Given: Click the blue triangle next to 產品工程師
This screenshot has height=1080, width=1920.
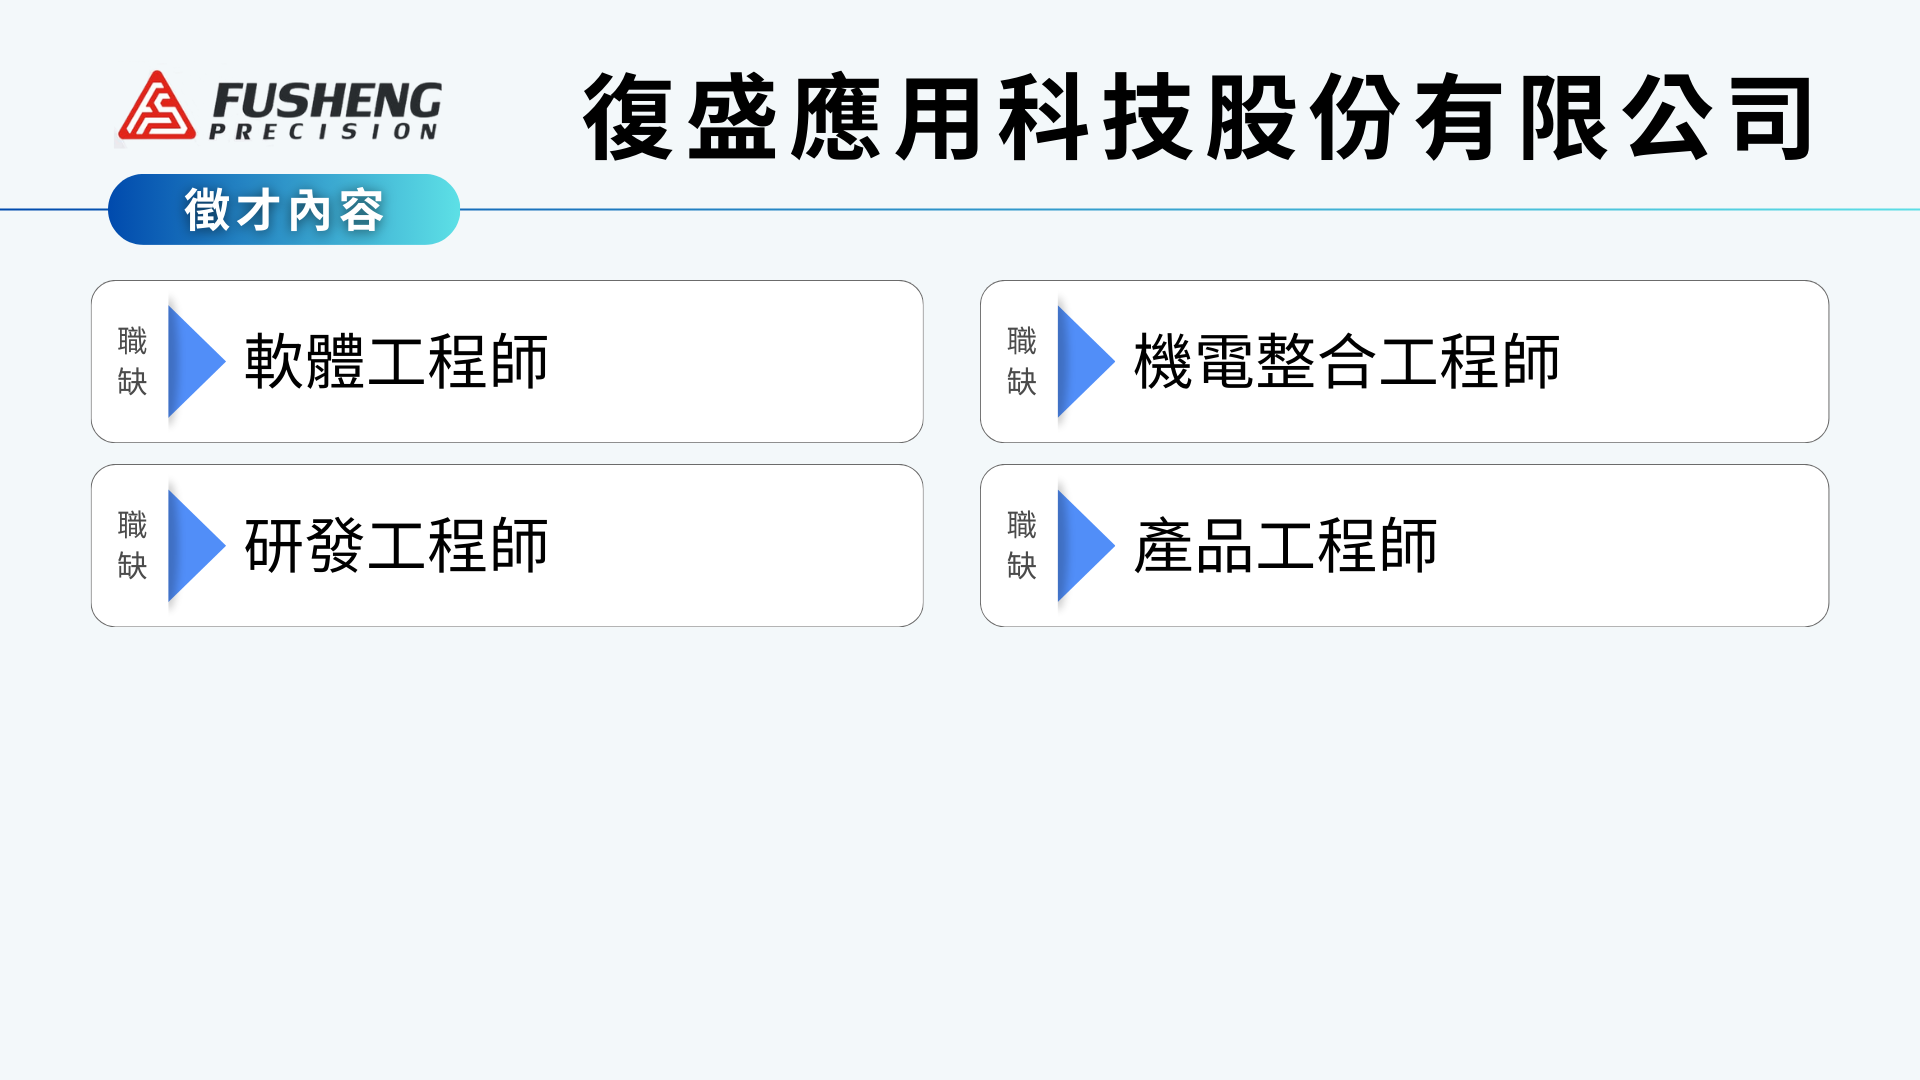Looking at the screenshot, I should point(1083,545).
